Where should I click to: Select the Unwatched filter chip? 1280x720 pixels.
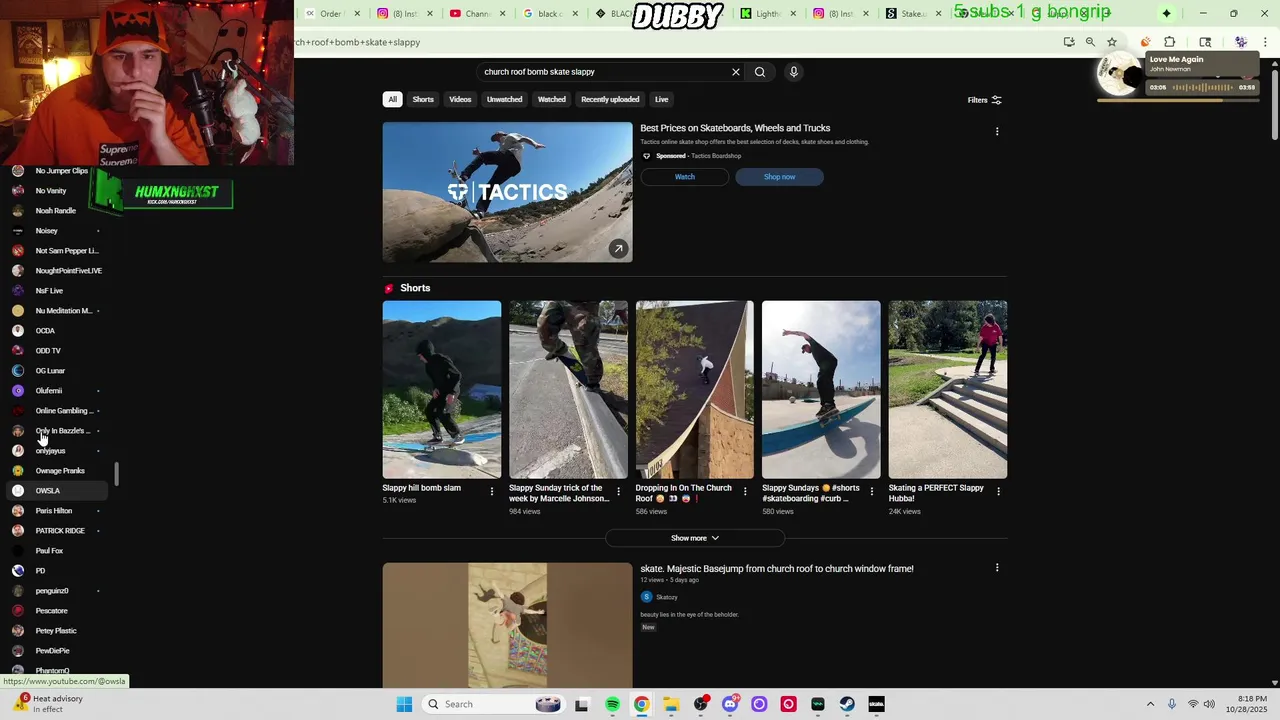[504, 99]
